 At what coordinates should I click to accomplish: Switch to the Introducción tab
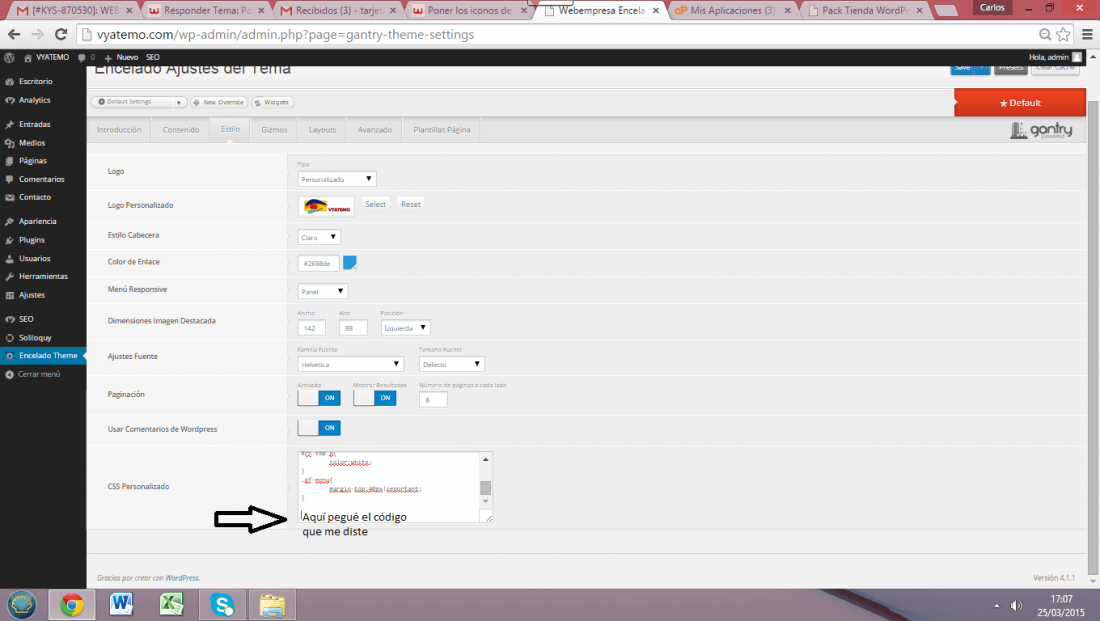[119, 130]
